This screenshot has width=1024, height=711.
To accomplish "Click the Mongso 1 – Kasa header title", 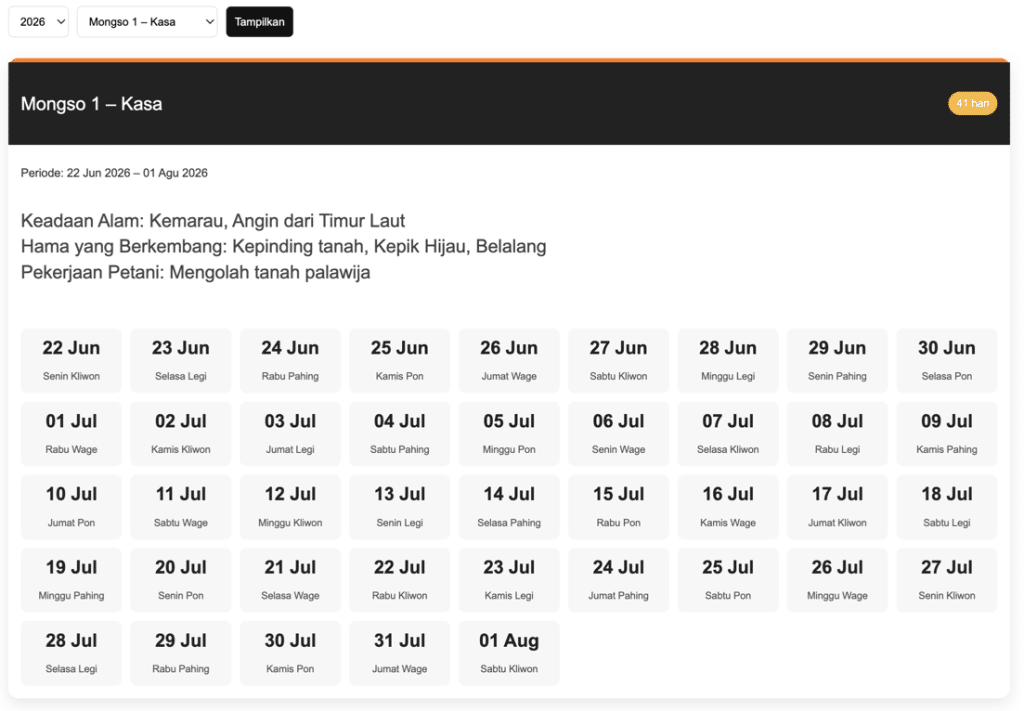I will click(91, 104).
